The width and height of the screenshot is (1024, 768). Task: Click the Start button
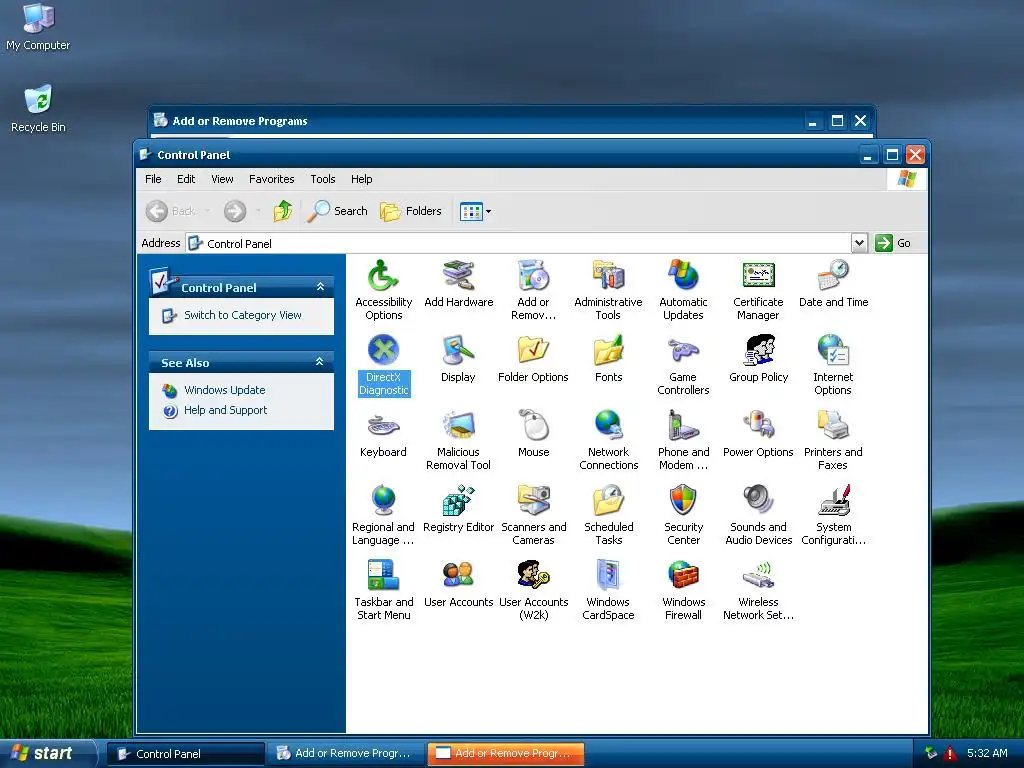tap(47, 754)
